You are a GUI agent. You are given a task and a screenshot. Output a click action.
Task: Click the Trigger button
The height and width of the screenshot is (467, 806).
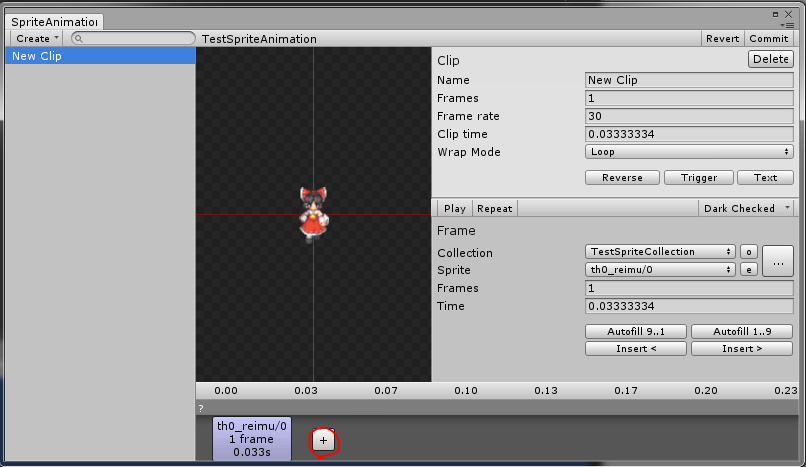pos(699,178)
